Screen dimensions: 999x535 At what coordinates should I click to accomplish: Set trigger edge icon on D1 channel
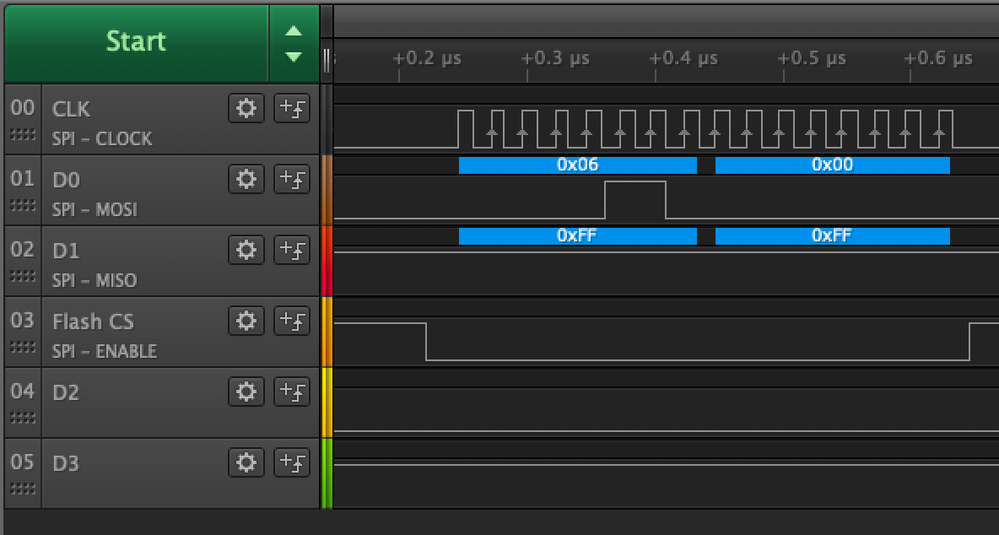(x=292, y=250)
